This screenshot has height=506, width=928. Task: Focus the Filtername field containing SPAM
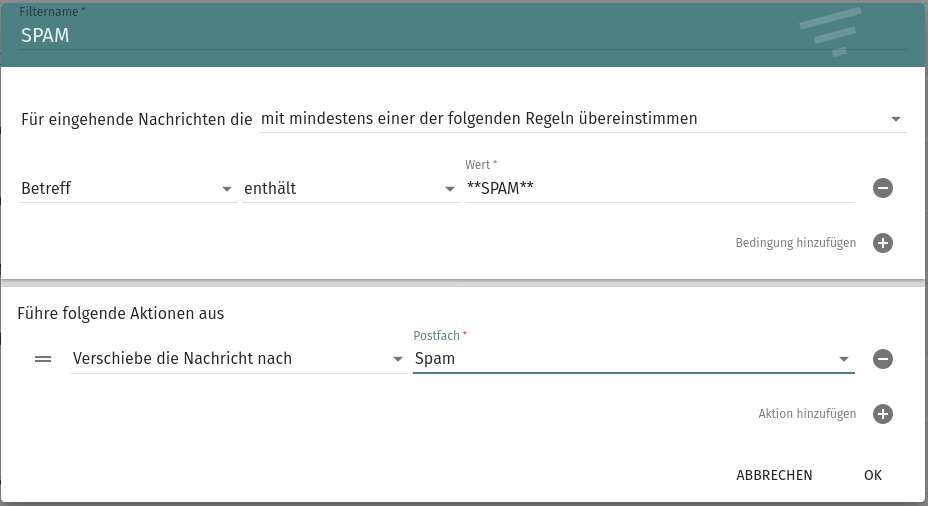(x=400, y=35)
